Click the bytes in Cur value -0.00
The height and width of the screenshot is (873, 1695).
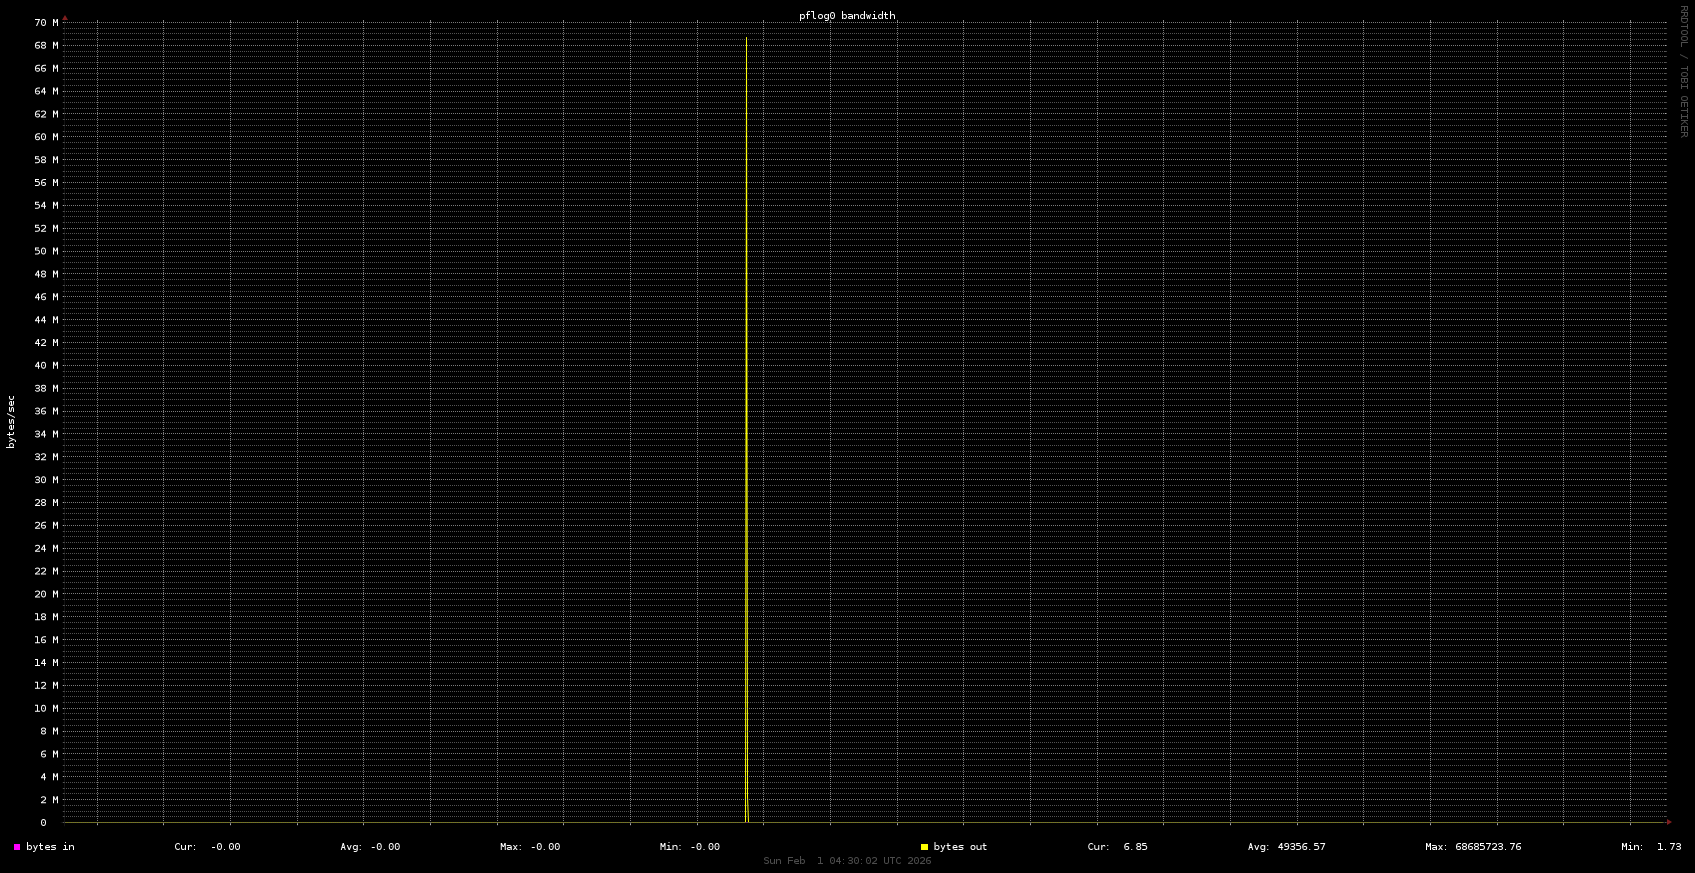tap(225, 847)
